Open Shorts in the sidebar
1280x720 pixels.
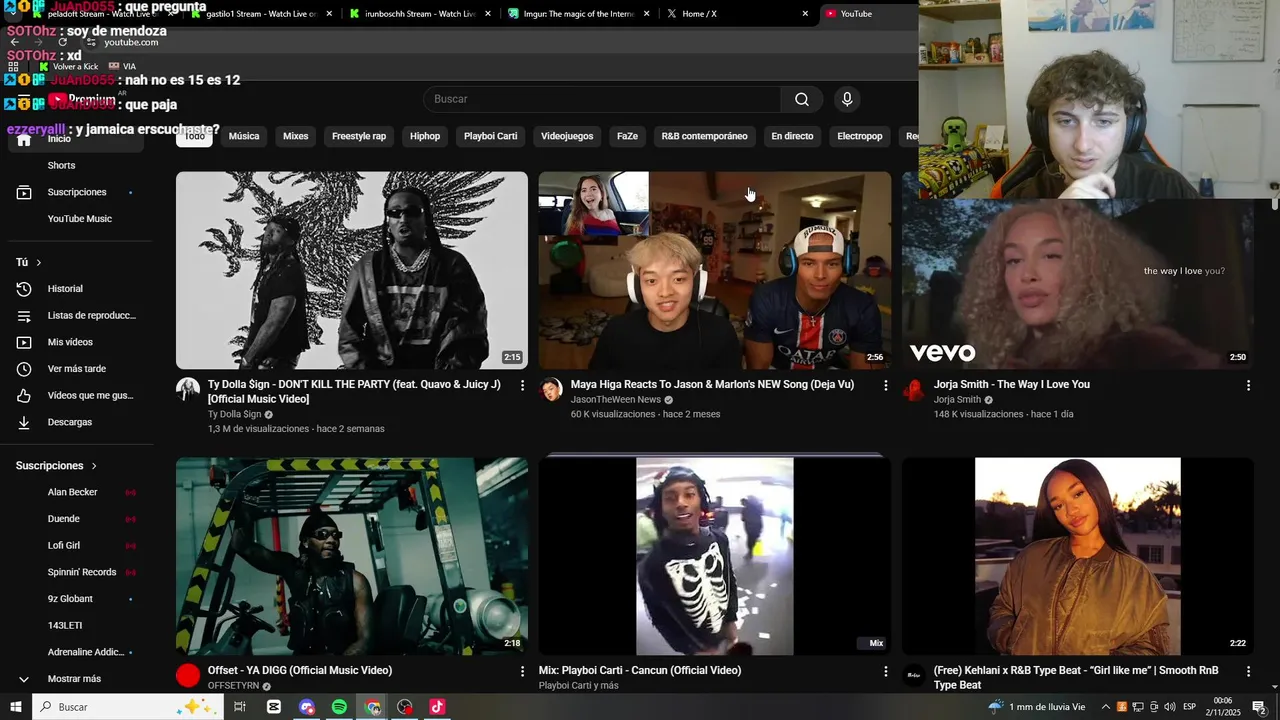[x=61, y=165]
